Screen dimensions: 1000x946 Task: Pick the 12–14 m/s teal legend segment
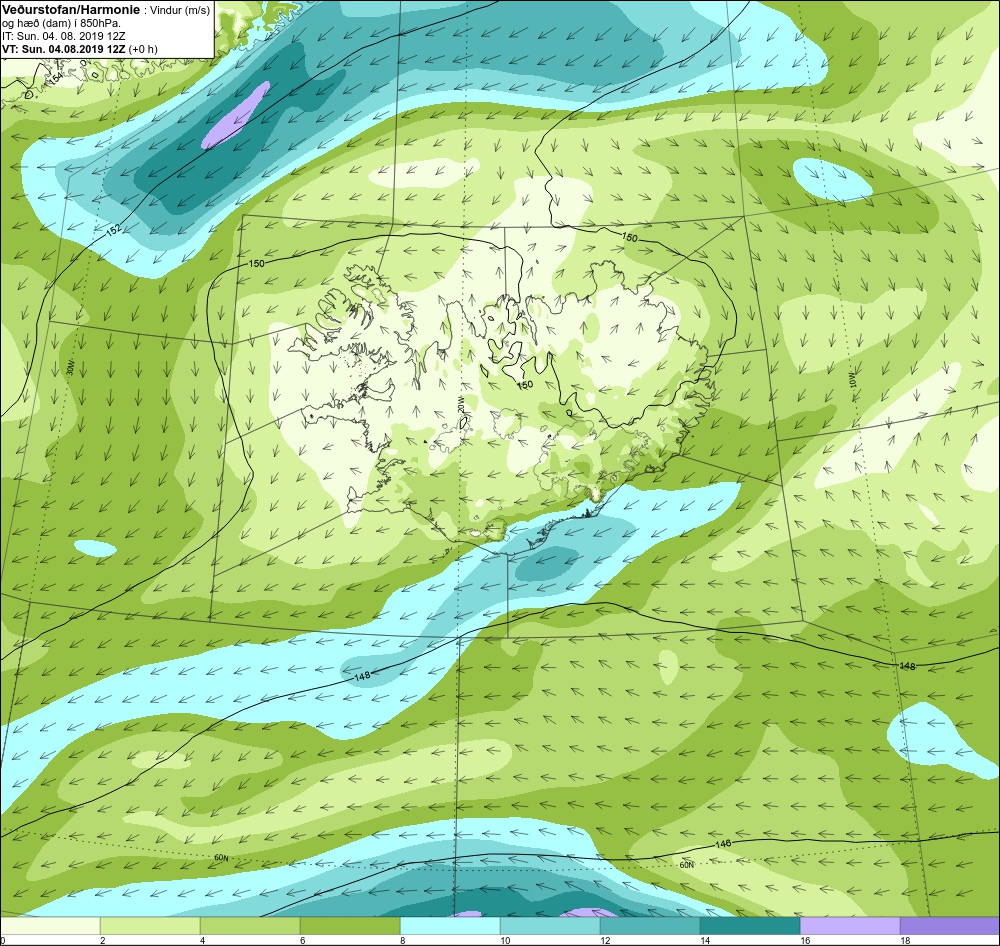click(x=650, y=926)
